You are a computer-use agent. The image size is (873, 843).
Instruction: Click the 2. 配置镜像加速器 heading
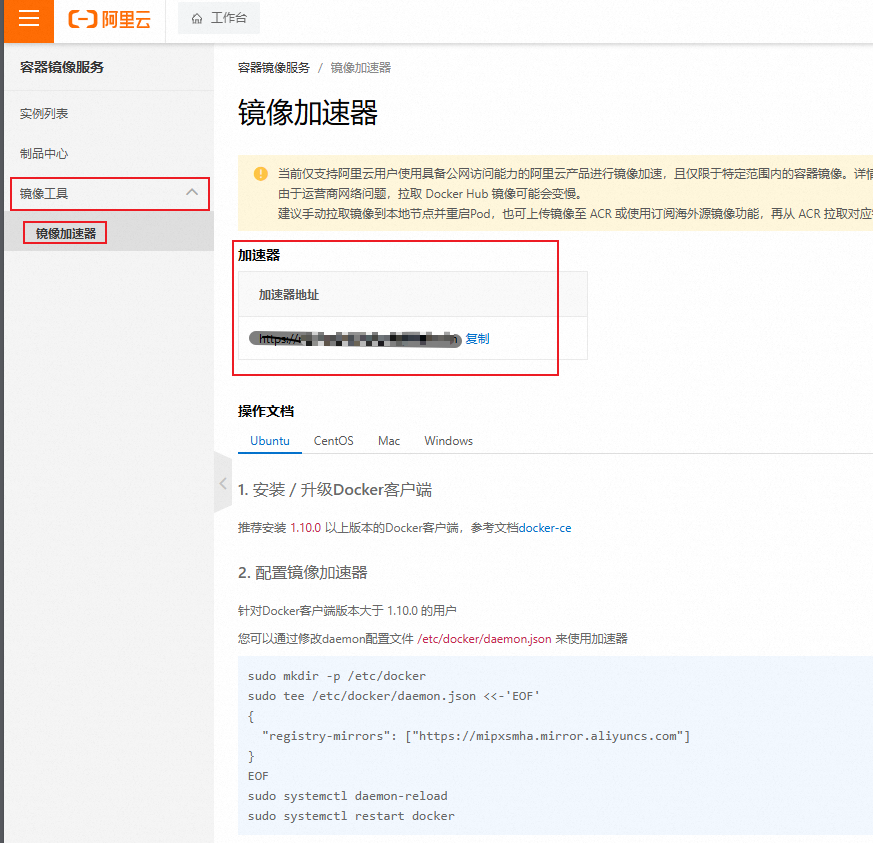click(x=303, y=573)
